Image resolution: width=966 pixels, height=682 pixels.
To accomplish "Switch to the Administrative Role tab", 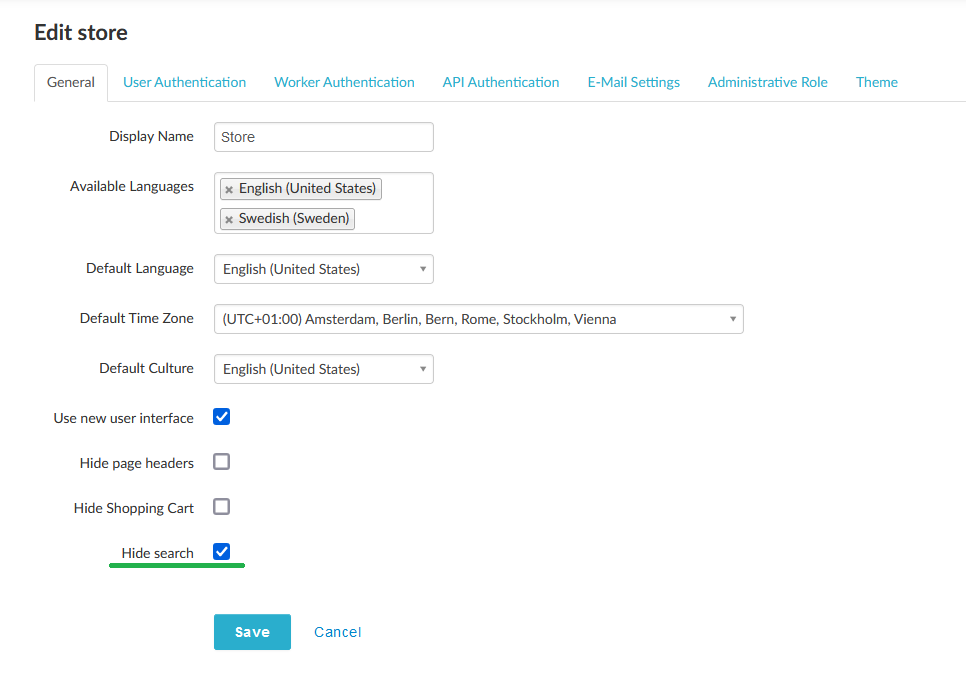I will pos(767,82).
